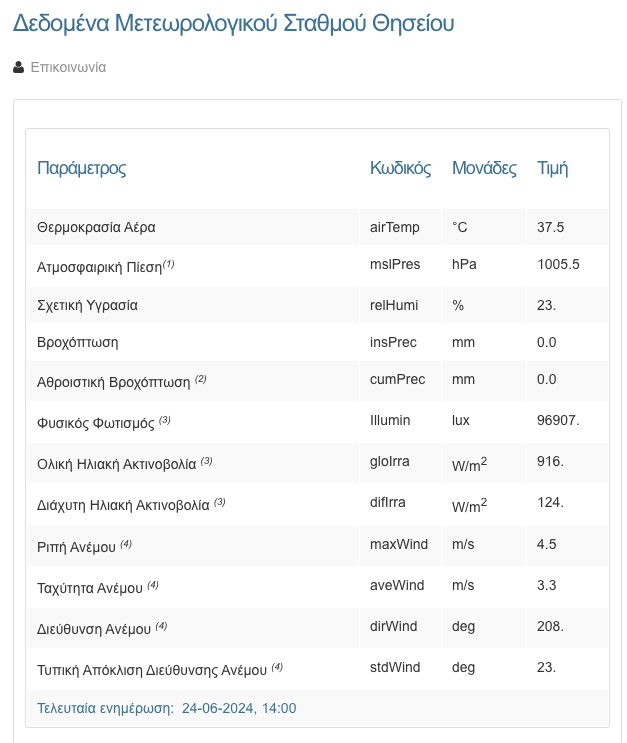Viewport: 627px width, 743px height.
Task: Click the aveWind code cell
Action: coord(397,585)
